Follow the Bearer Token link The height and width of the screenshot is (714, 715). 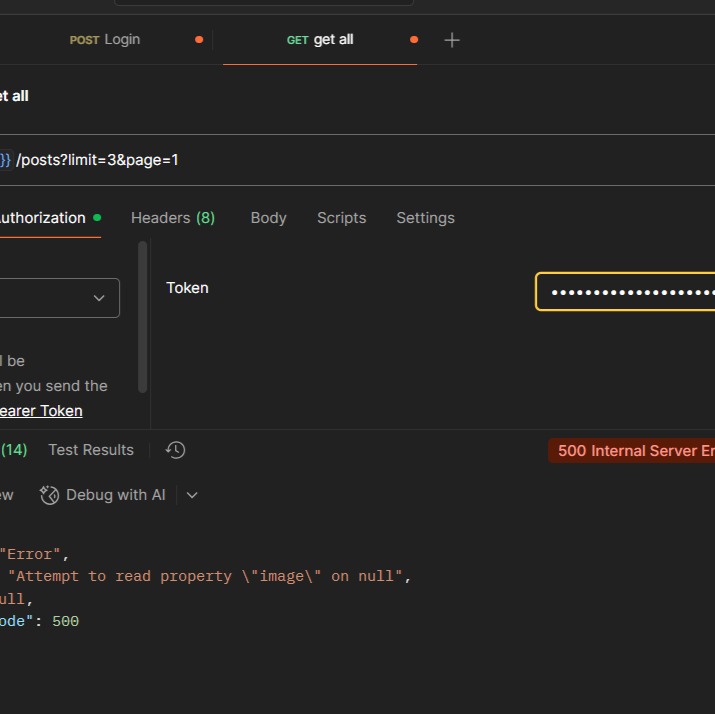[x=40, y=411]
